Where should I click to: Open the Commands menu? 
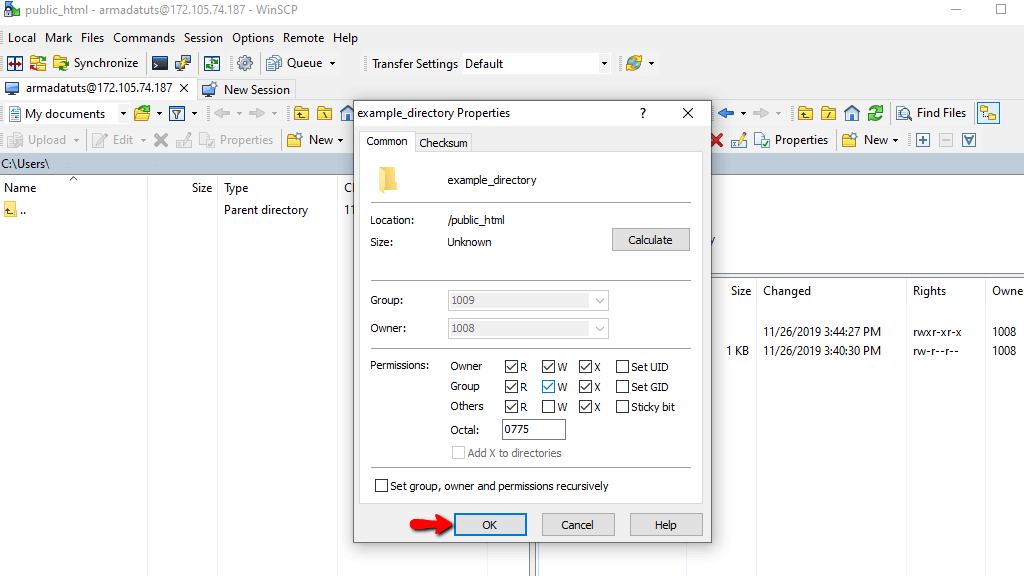[x=144, y=38]
